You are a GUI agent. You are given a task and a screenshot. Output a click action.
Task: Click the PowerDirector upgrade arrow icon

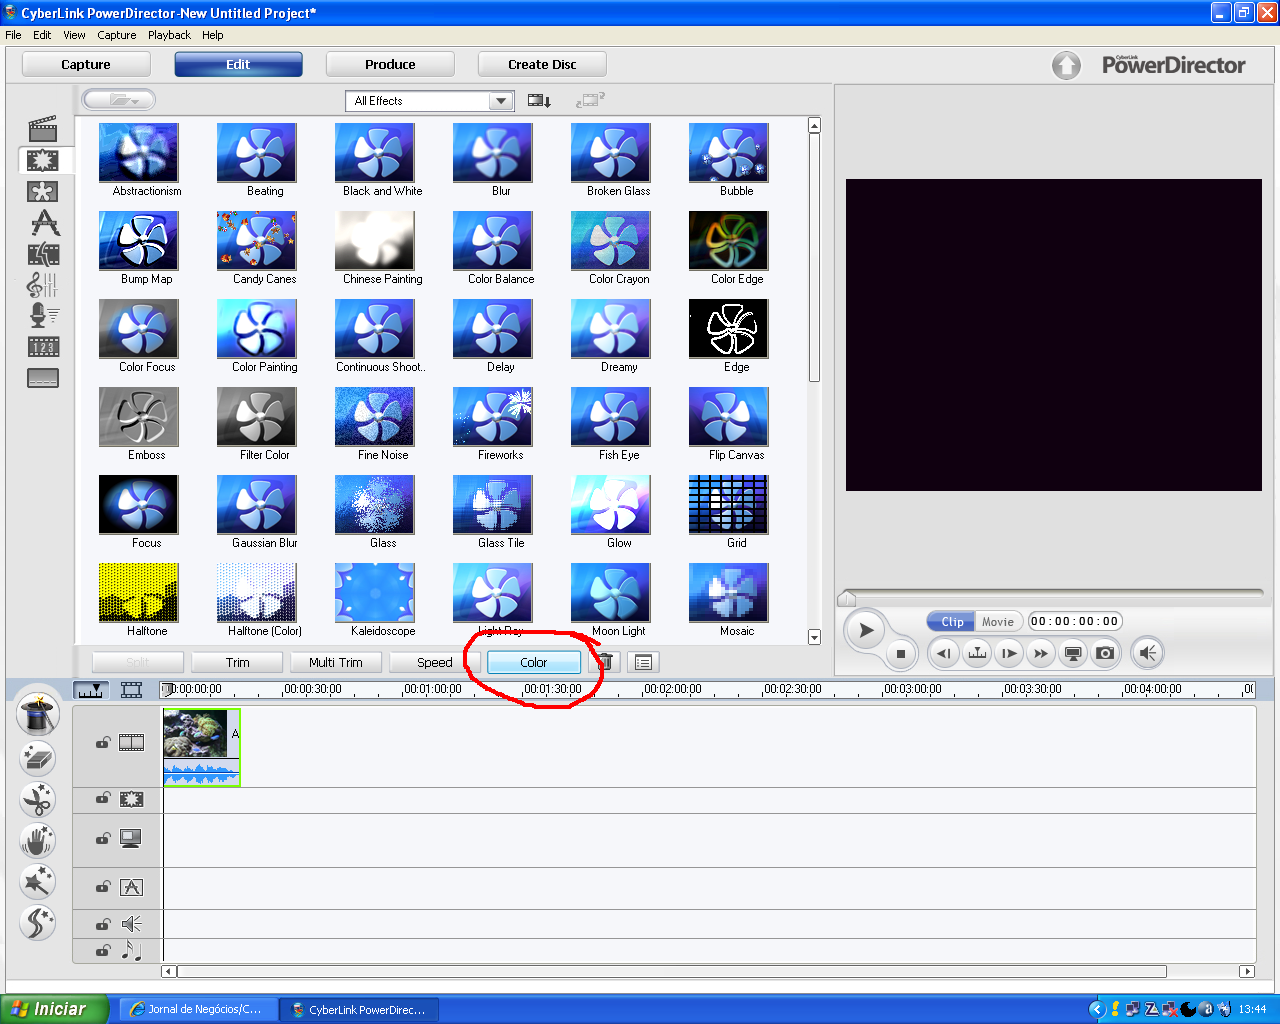tap(1067, 66)
